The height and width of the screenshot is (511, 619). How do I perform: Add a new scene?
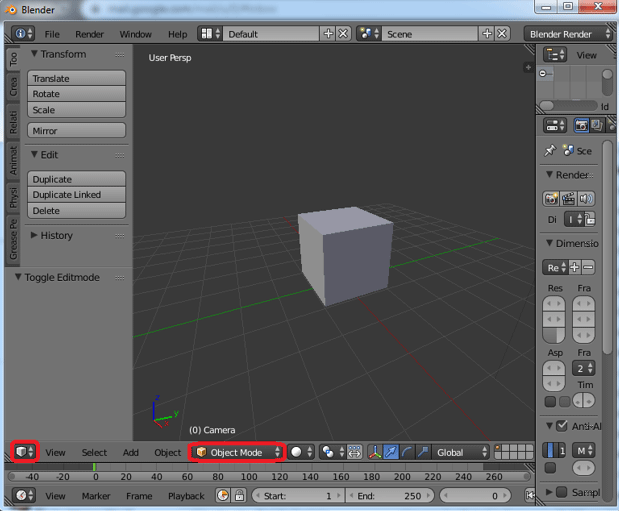pyautogui.click(x=487, y=34)
